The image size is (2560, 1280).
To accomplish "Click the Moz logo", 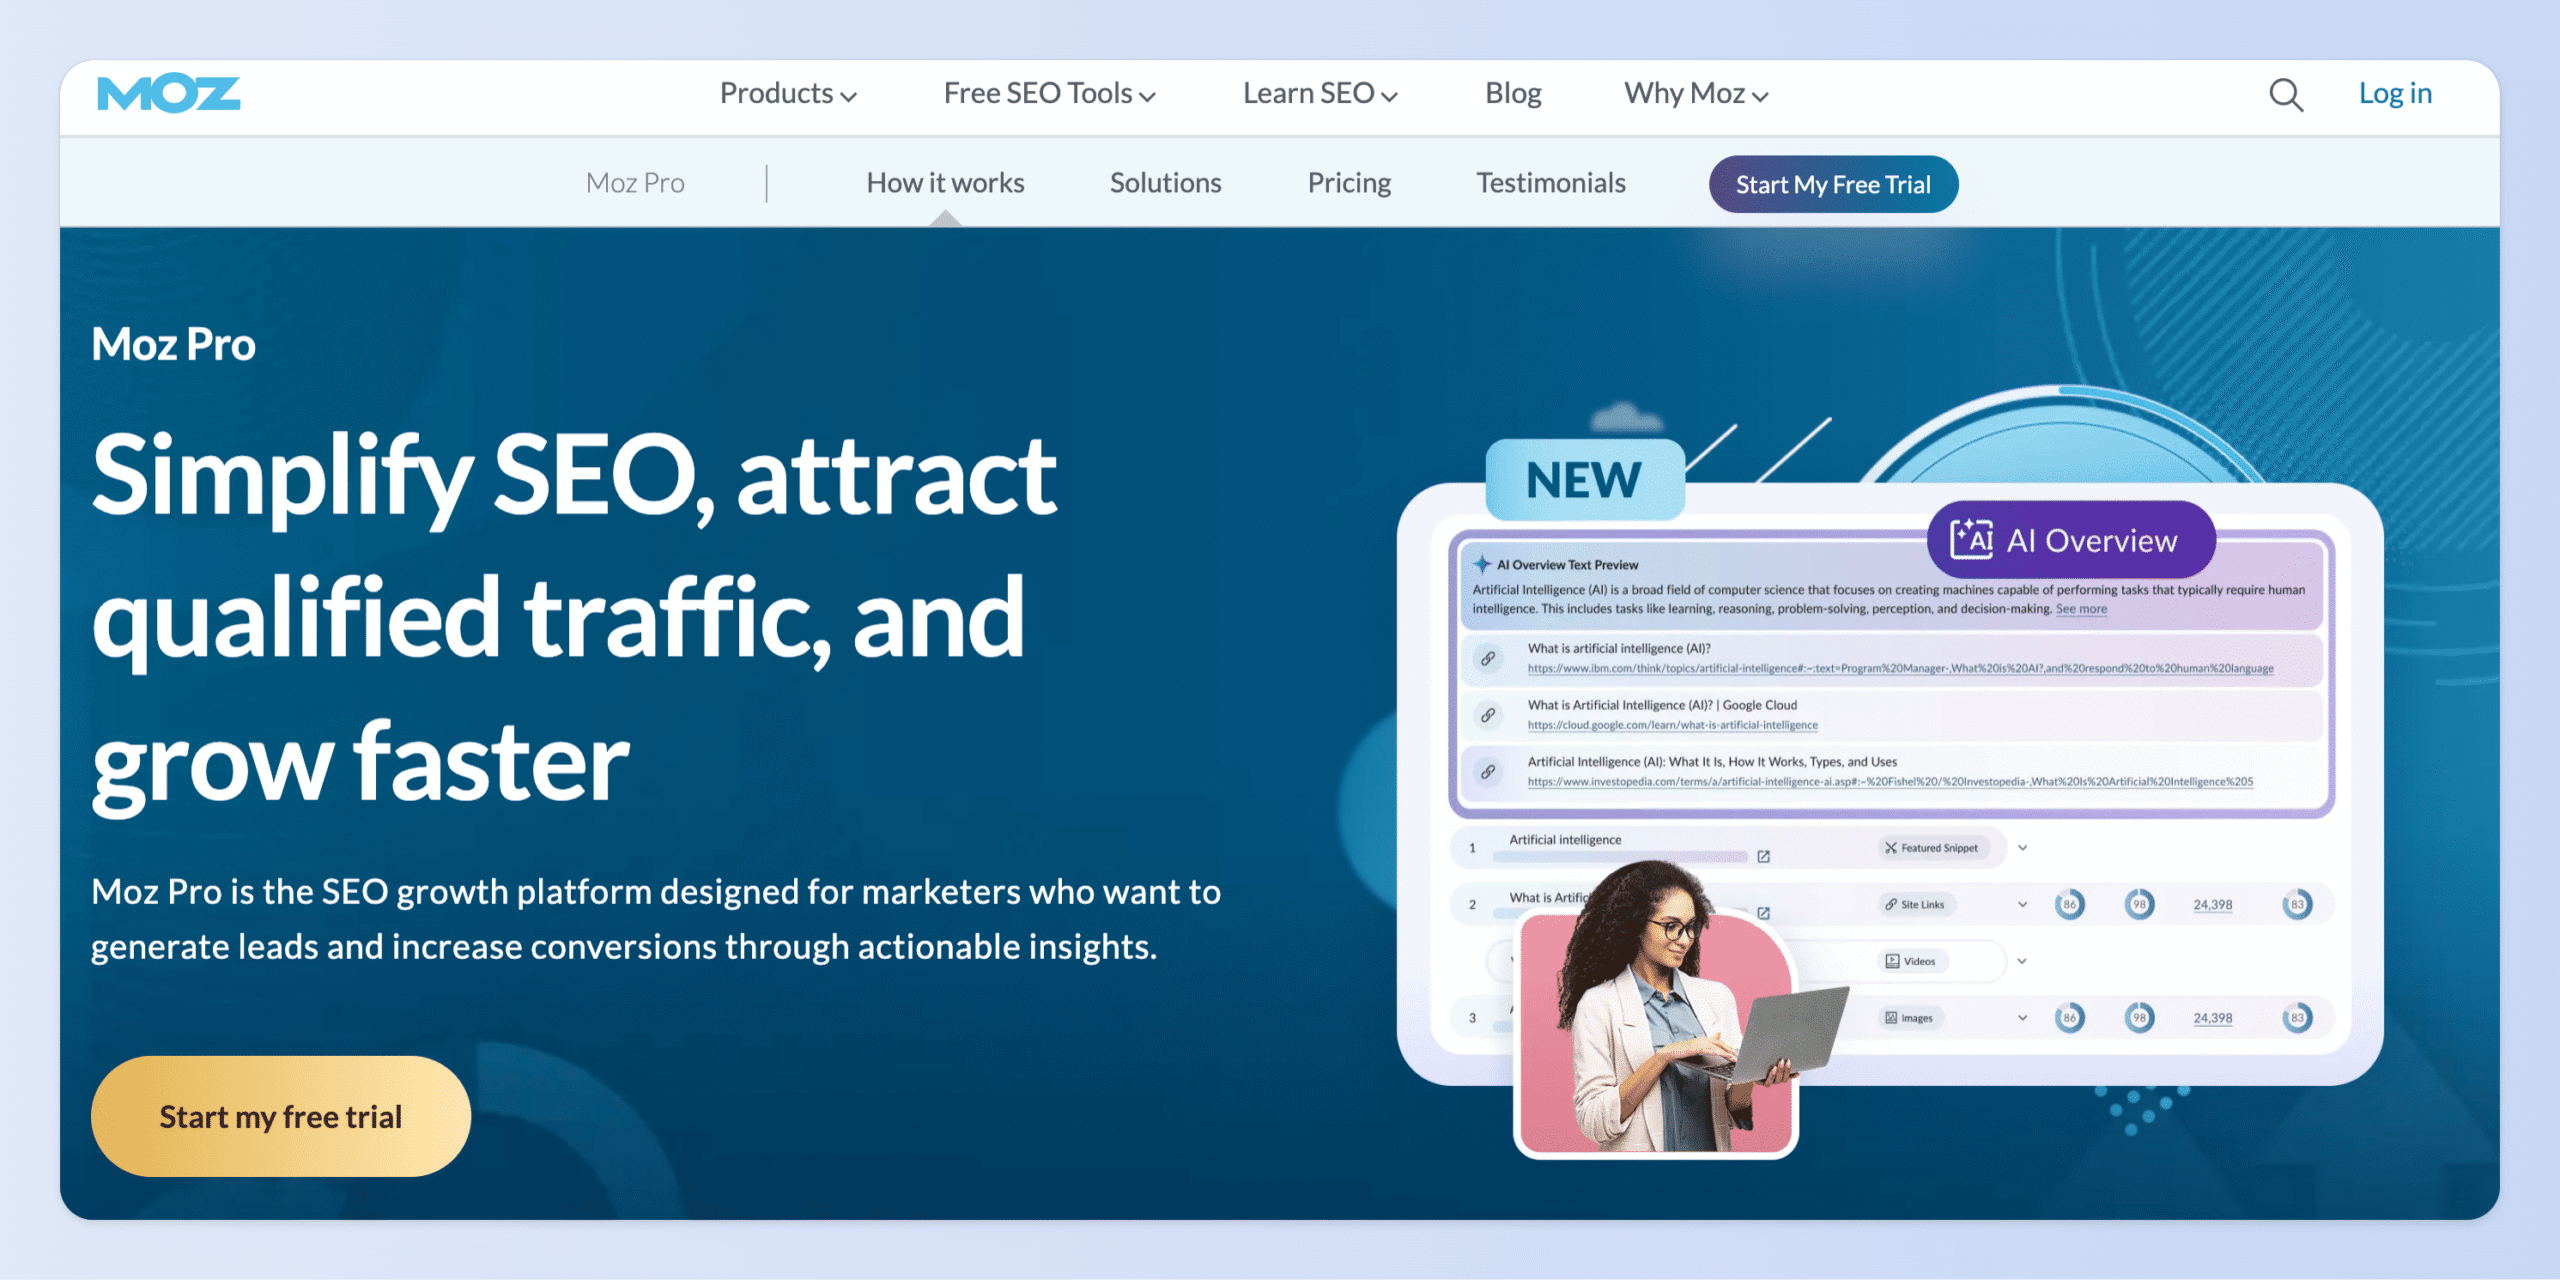I will [x=168, y=94].
